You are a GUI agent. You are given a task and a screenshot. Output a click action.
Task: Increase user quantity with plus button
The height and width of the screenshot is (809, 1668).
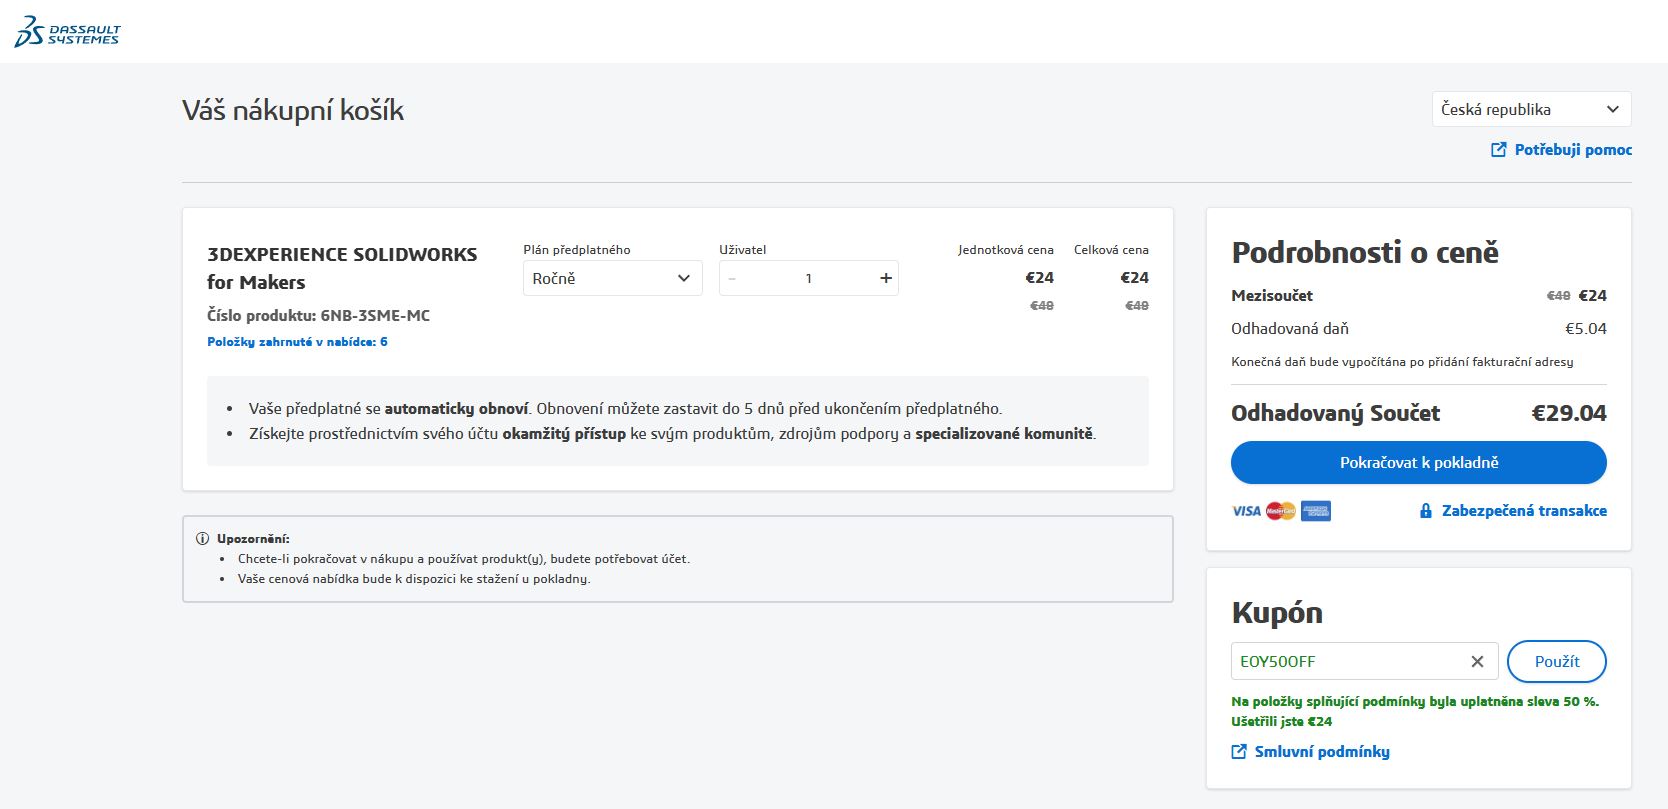tap(885, 278)
